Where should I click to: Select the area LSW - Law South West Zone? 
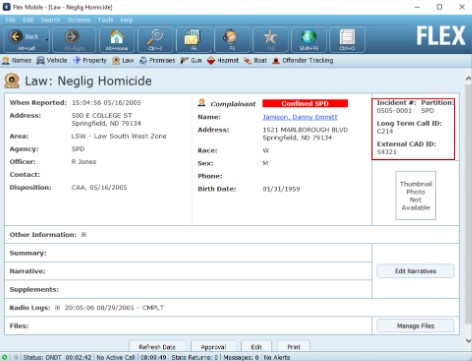[x=119, y=136]
